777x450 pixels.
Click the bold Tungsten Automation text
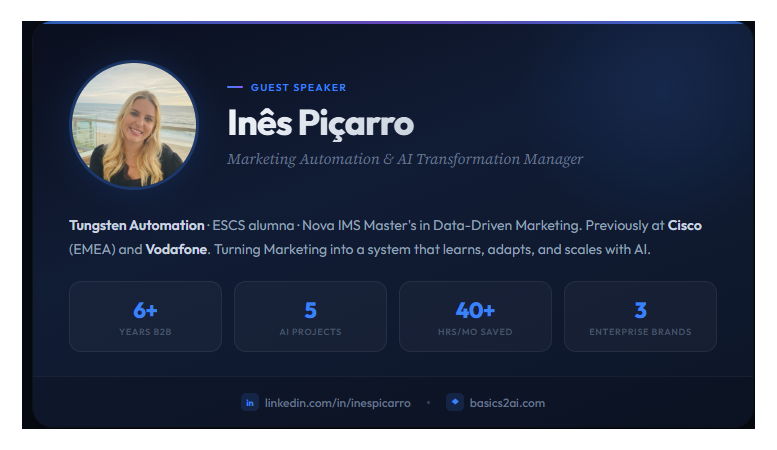tap(137, 225)
